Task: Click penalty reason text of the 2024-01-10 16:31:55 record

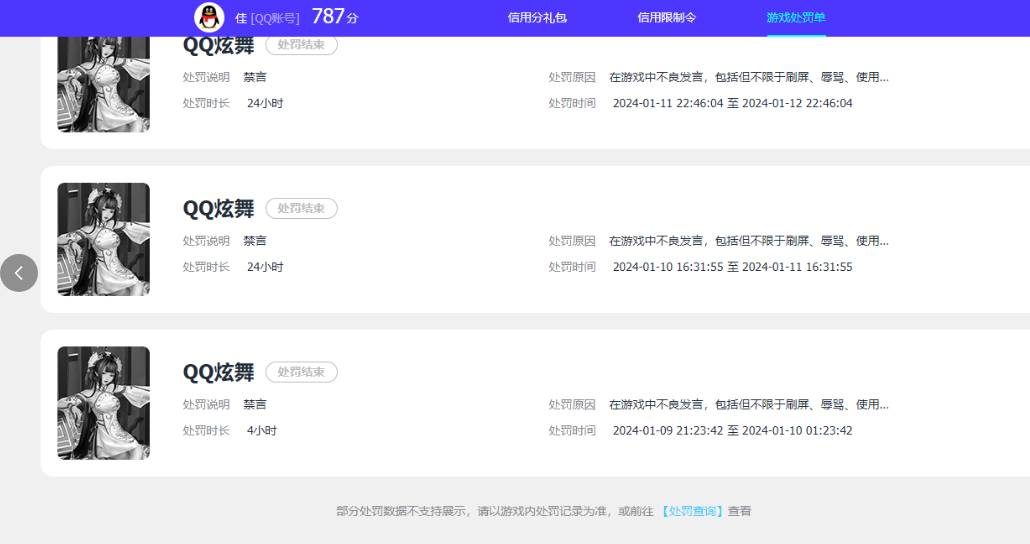Action: (749, 241)
